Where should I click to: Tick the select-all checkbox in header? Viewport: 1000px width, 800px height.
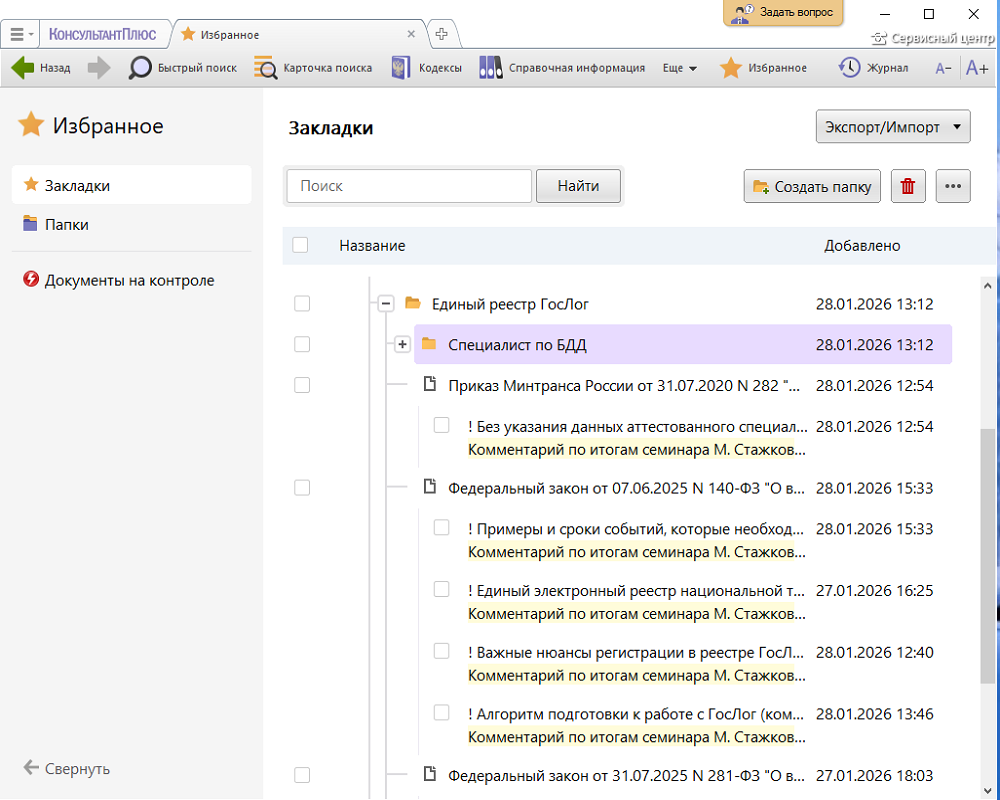(301, 245)
